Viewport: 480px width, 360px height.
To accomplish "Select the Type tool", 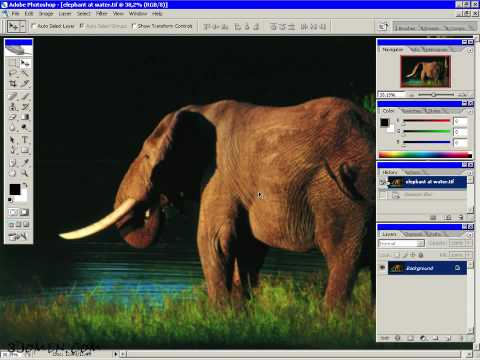I will [x=25, y=140].
